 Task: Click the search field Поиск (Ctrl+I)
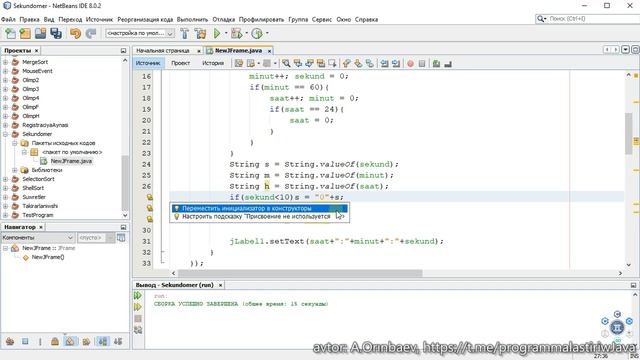coord(592,19)
